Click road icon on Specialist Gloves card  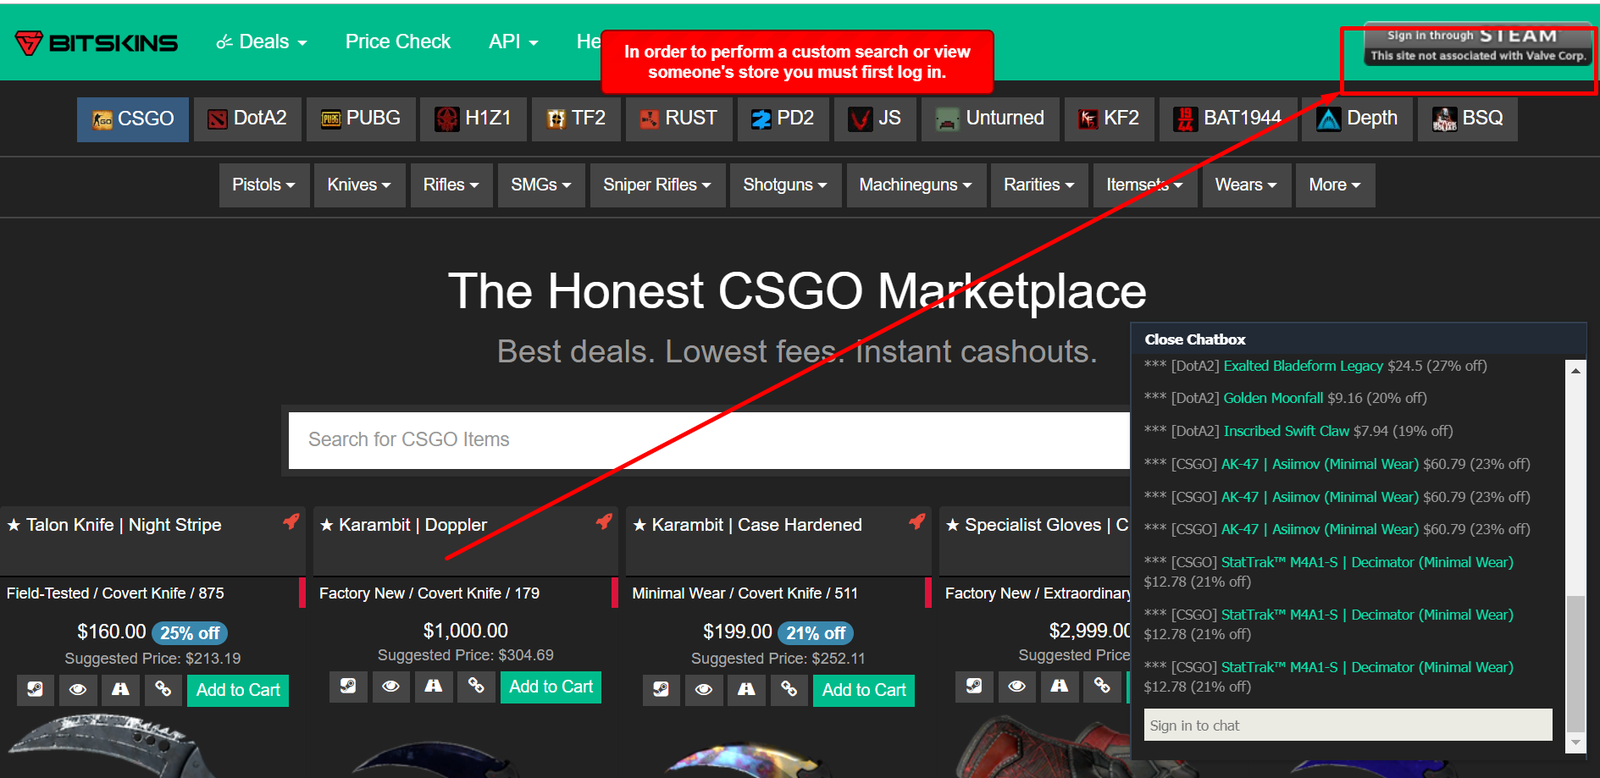pos(1060,686)
